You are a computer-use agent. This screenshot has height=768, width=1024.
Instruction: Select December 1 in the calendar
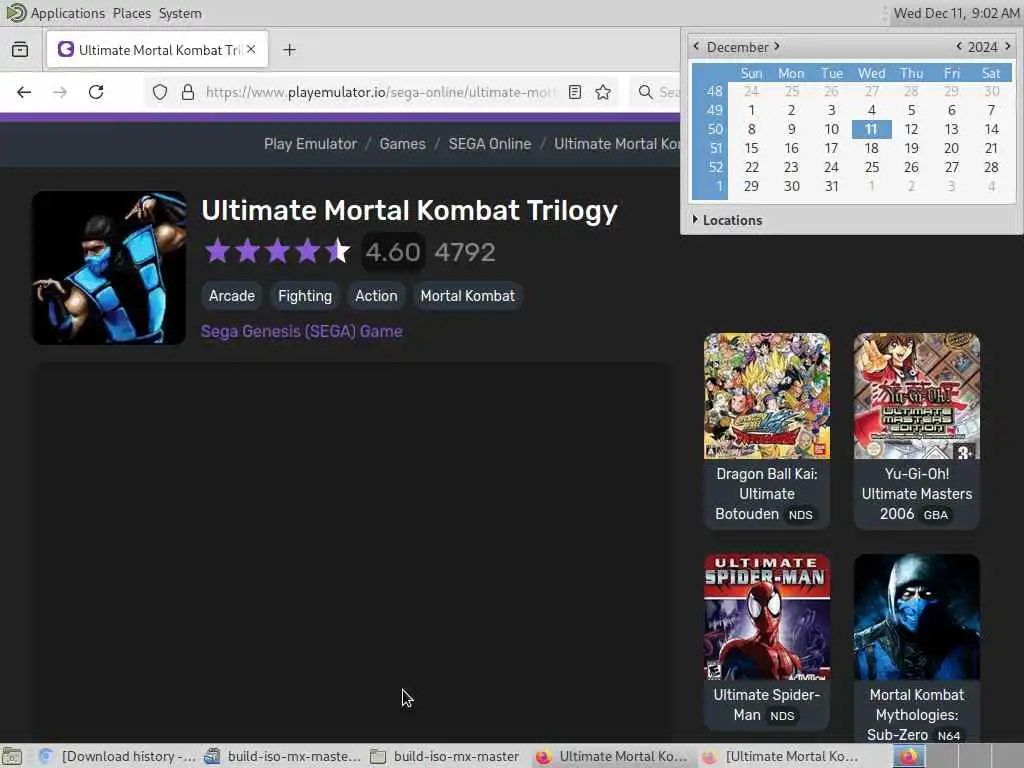click(x=752, y=110)
